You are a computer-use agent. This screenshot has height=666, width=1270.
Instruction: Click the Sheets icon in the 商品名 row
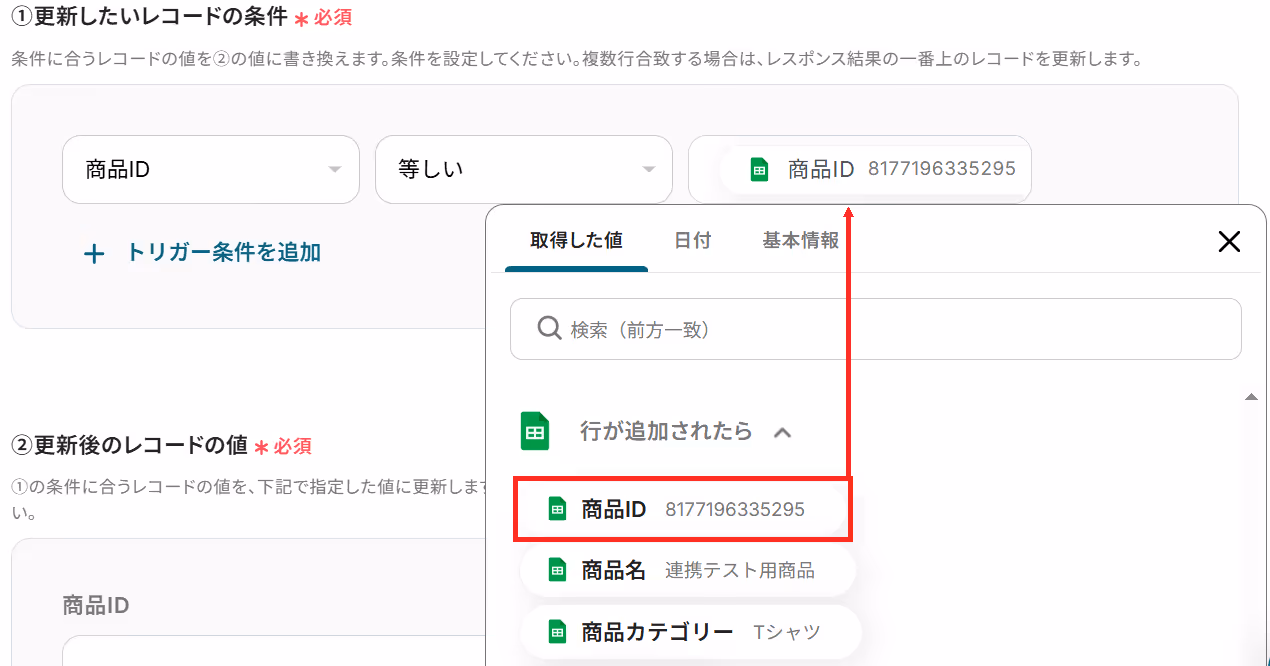[558, 570]
